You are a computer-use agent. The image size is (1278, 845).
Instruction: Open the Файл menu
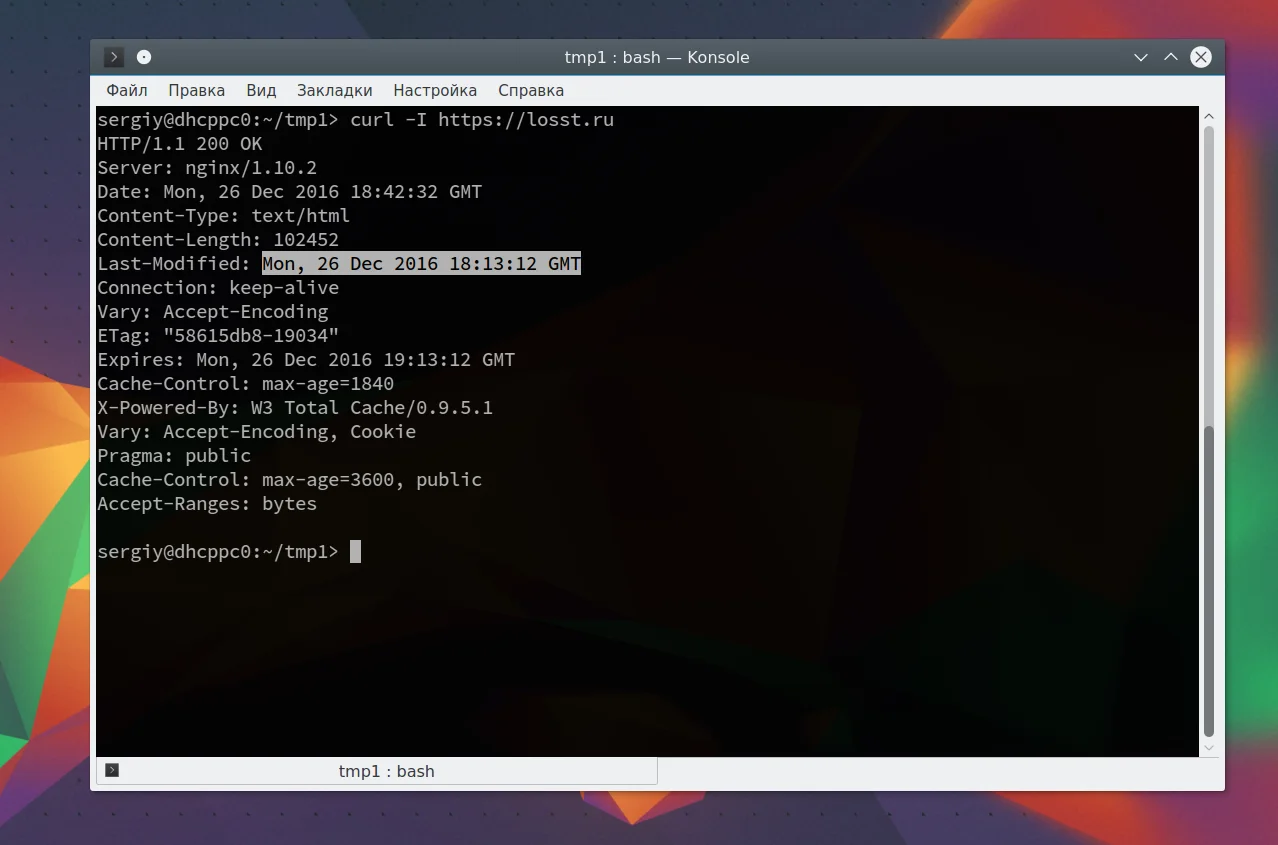(x=127, y=90)
